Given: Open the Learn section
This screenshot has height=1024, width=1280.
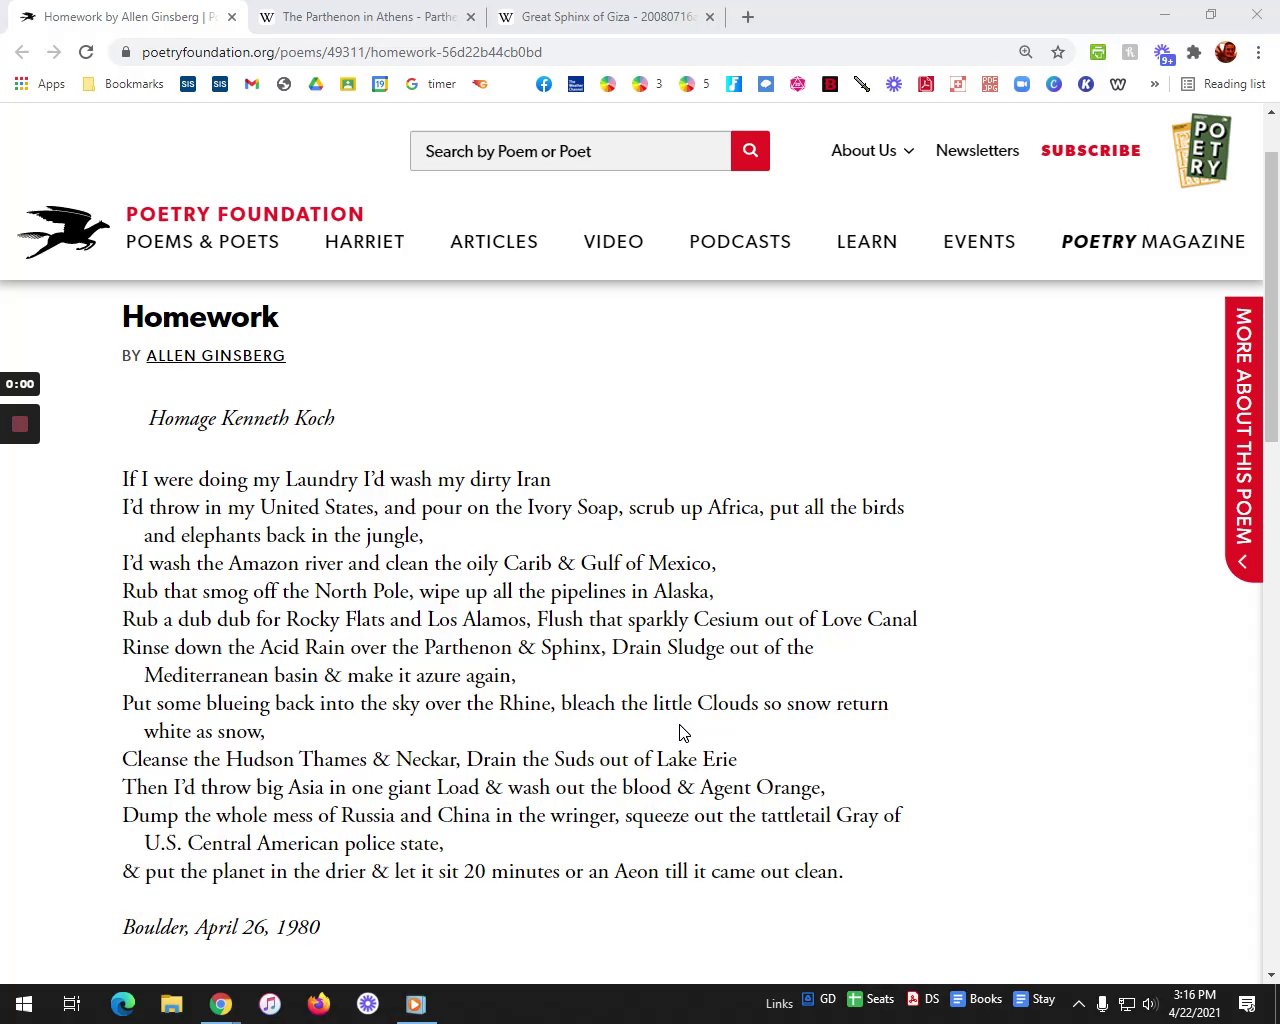Looking at the screenshot, I should point(867,242).
